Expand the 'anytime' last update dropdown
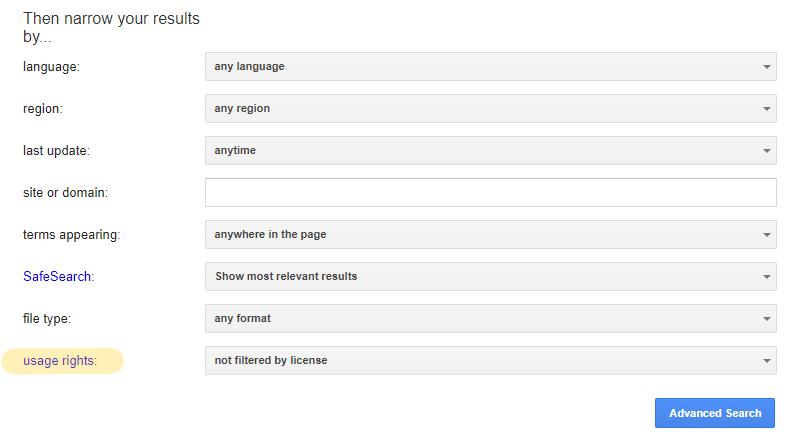This screenshot has height=445, width=787. coord(490,151)
